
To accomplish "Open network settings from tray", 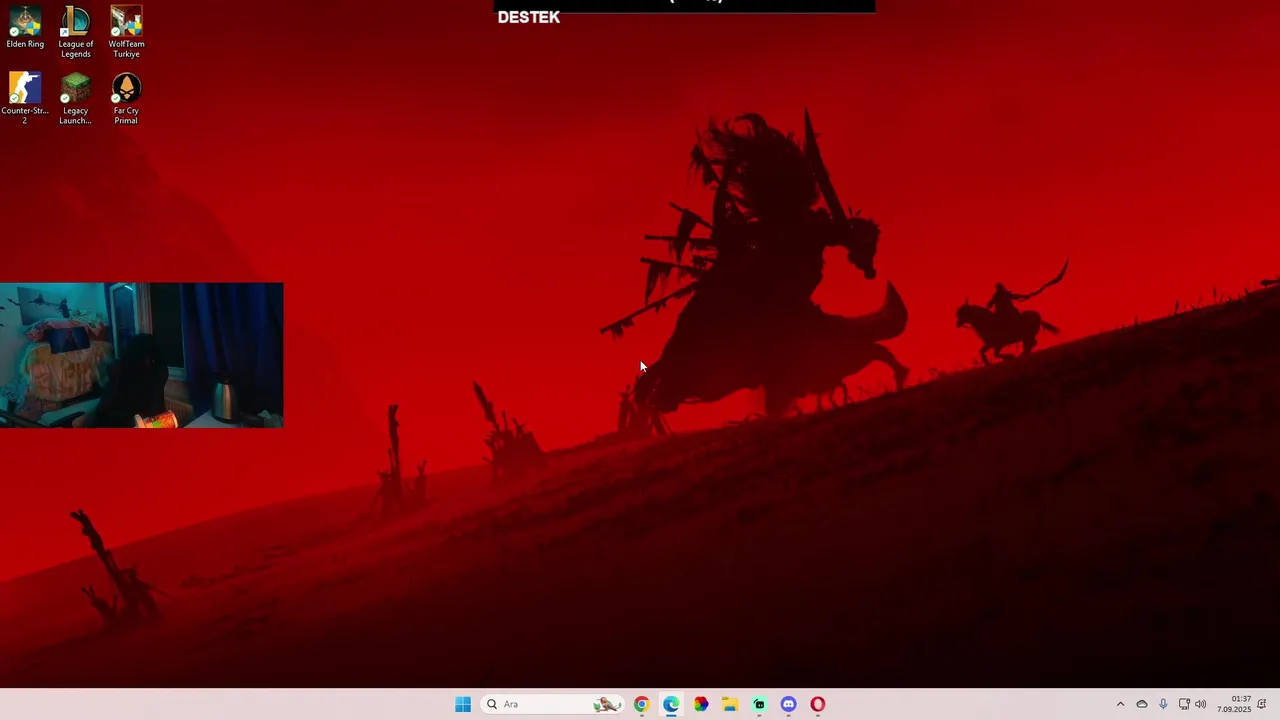I will coord(1184,704).
